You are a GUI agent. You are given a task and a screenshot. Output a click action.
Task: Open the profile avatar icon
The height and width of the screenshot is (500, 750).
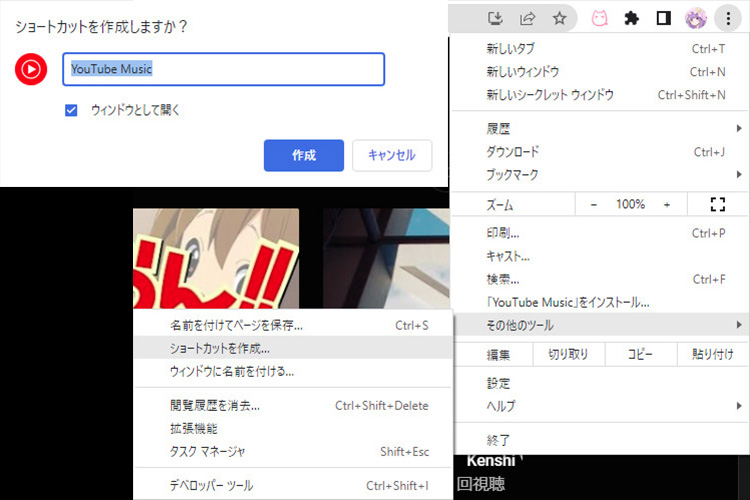(x=695, y=18)
